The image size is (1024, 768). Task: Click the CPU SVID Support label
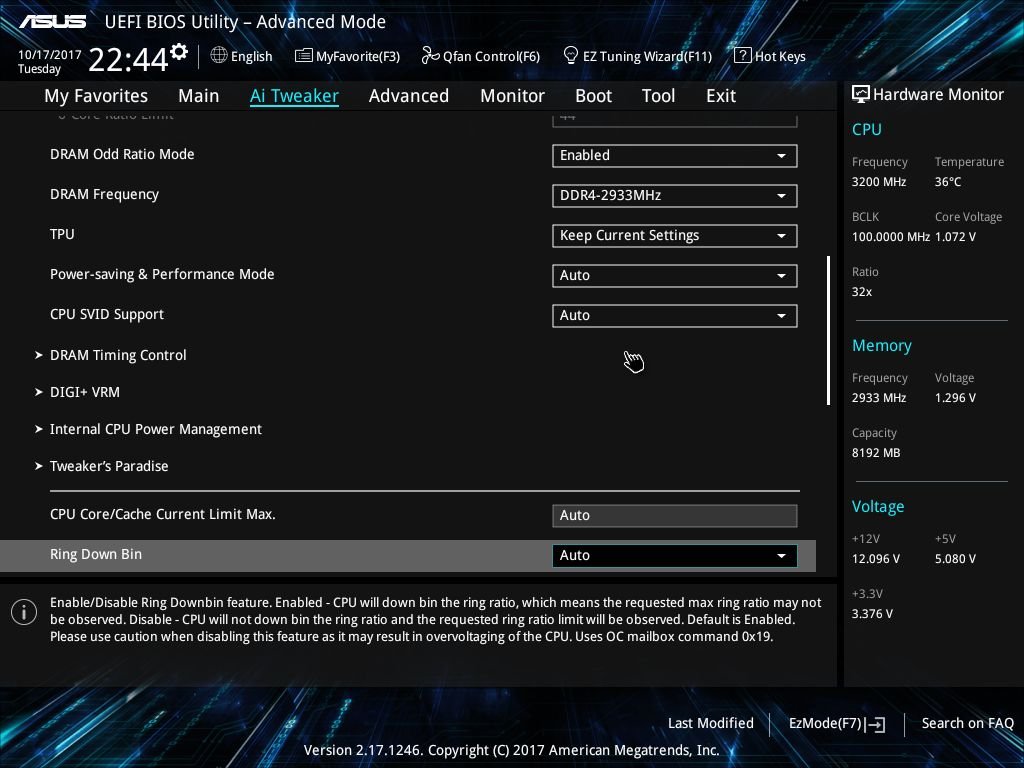click(x=107, y=315)
